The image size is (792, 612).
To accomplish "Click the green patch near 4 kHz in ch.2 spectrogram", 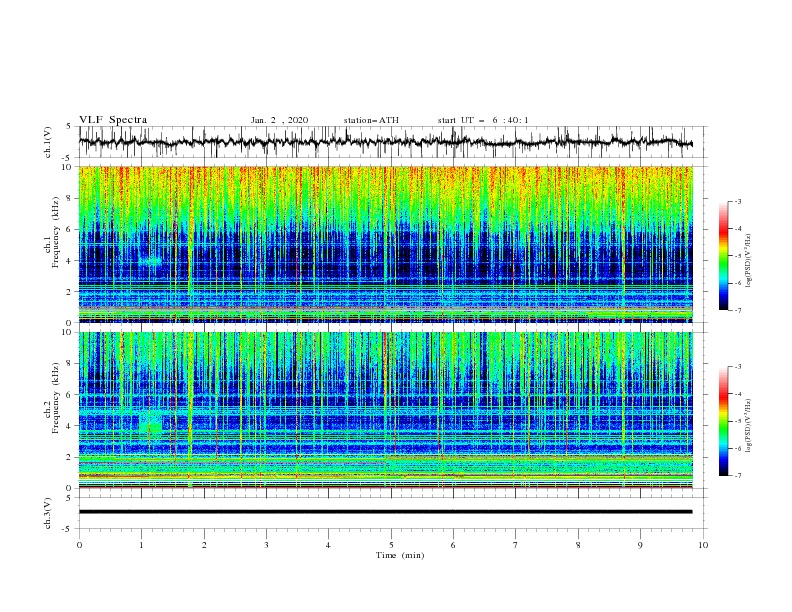I will pyautogui.click(x=151, y=423).
